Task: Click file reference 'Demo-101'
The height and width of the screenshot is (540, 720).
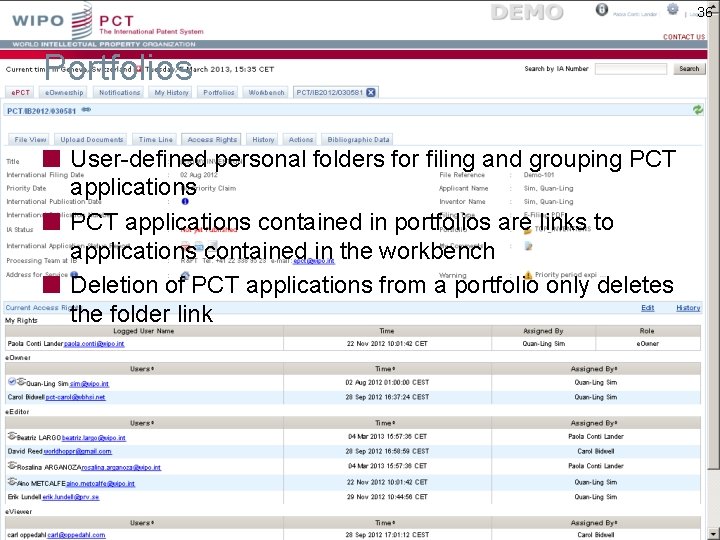Action: point(539,174)
